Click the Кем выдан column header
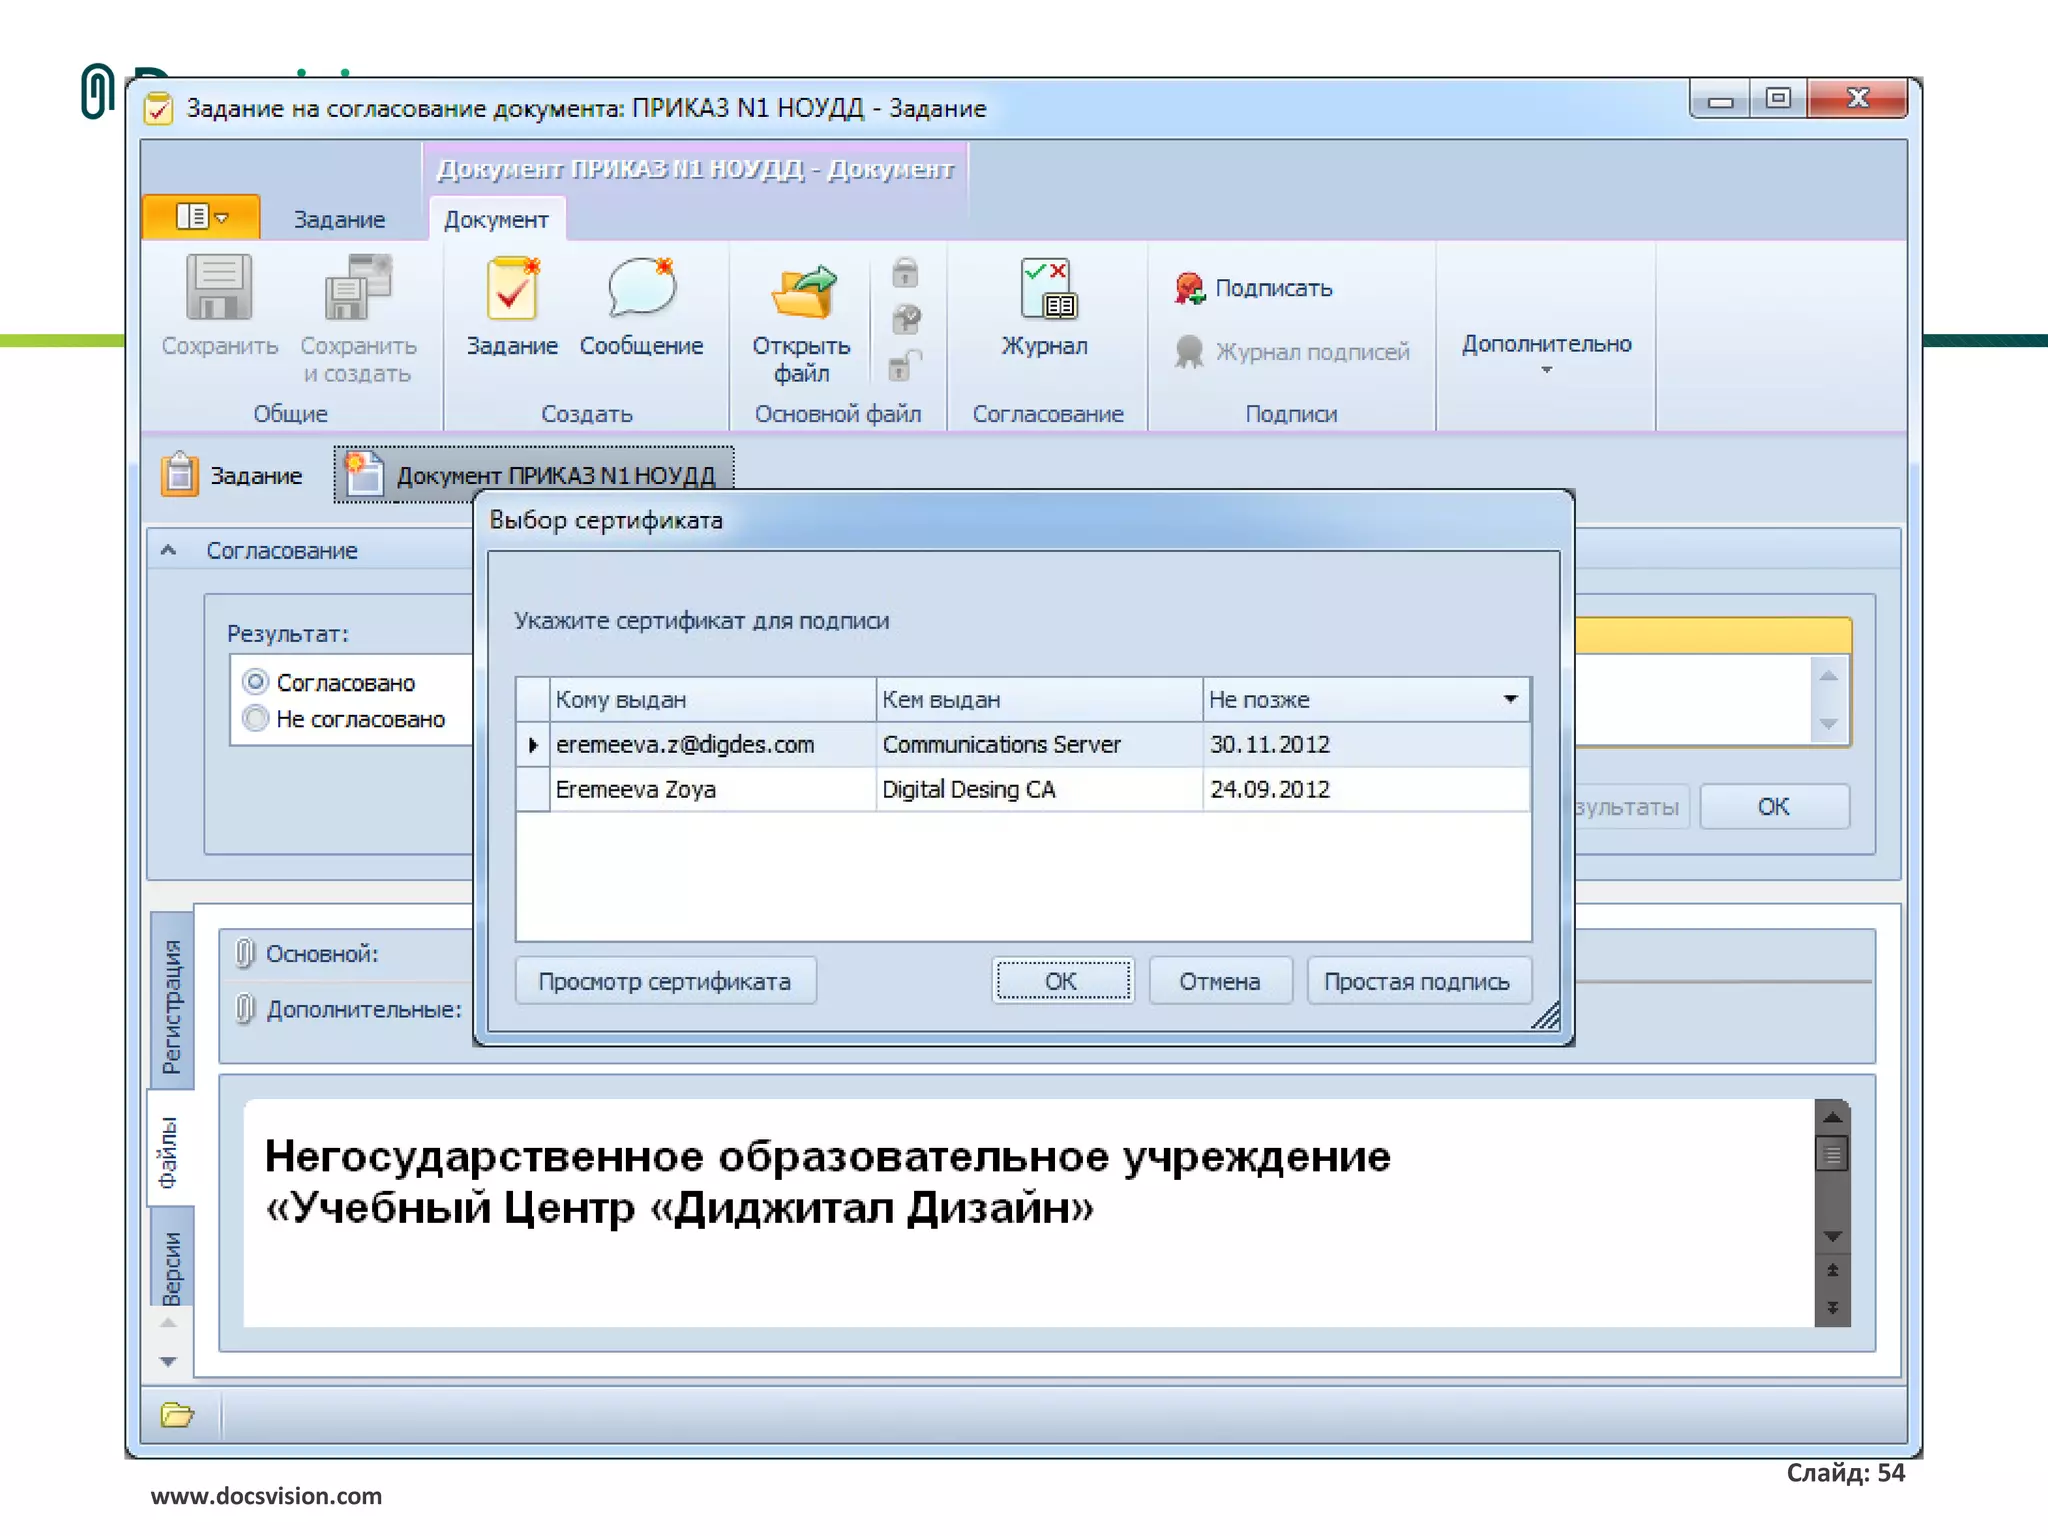2048x1536 pixels. point(1039,699)
